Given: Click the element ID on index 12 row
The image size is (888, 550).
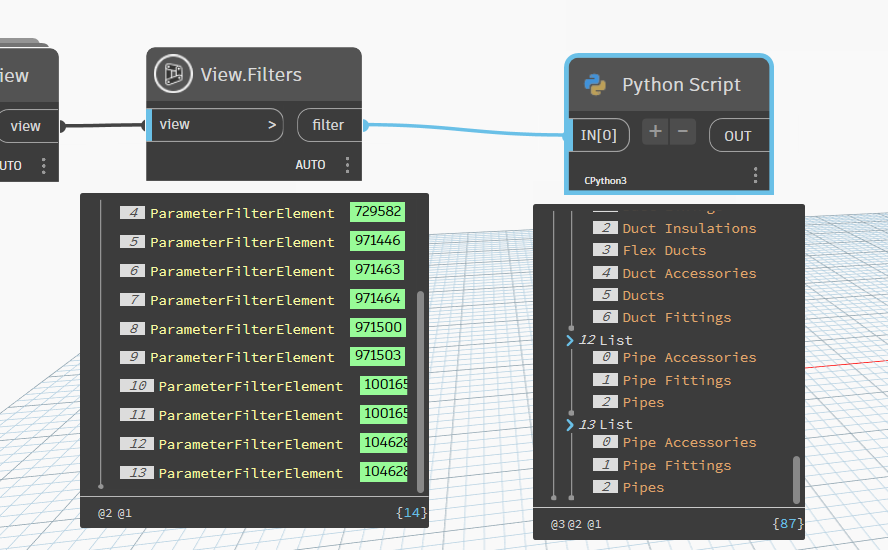Looking at the screenshot, I should click(x=383, y=442).
